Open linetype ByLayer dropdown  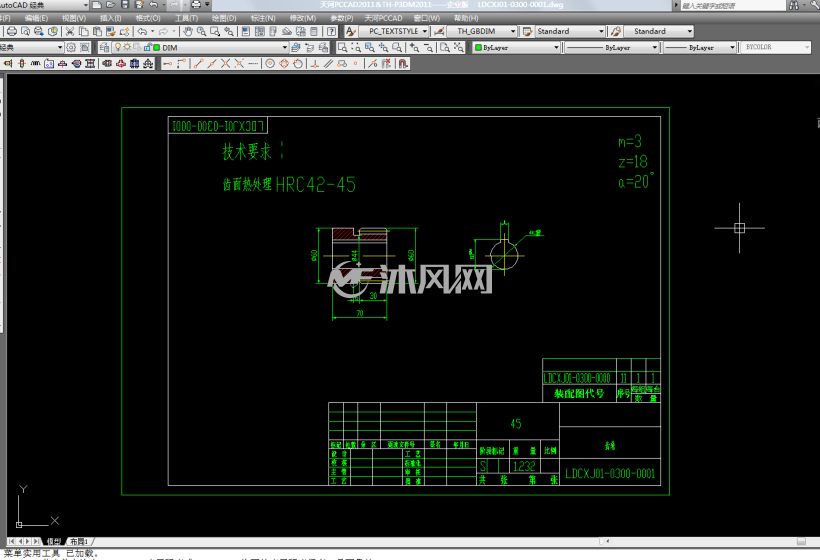click(x=654, y=48)
